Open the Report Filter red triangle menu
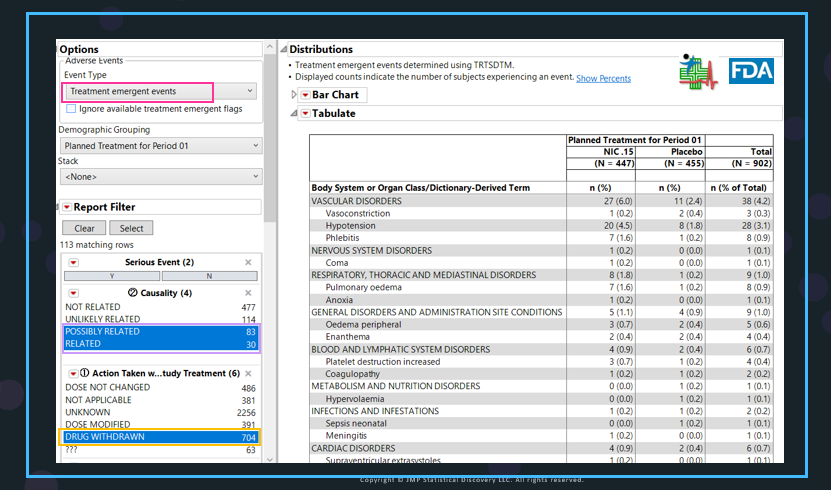 tap(67, 207)
